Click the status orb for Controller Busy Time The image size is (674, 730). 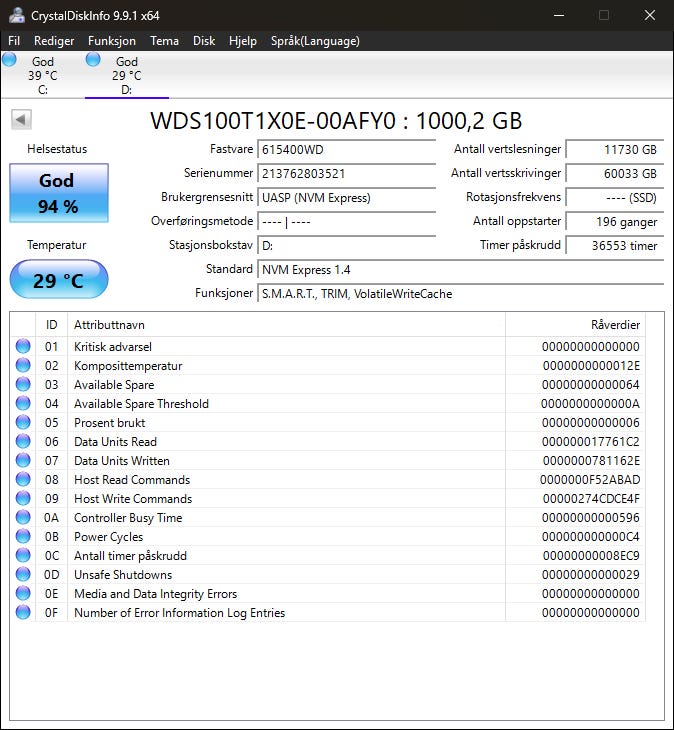coord(23,517)
